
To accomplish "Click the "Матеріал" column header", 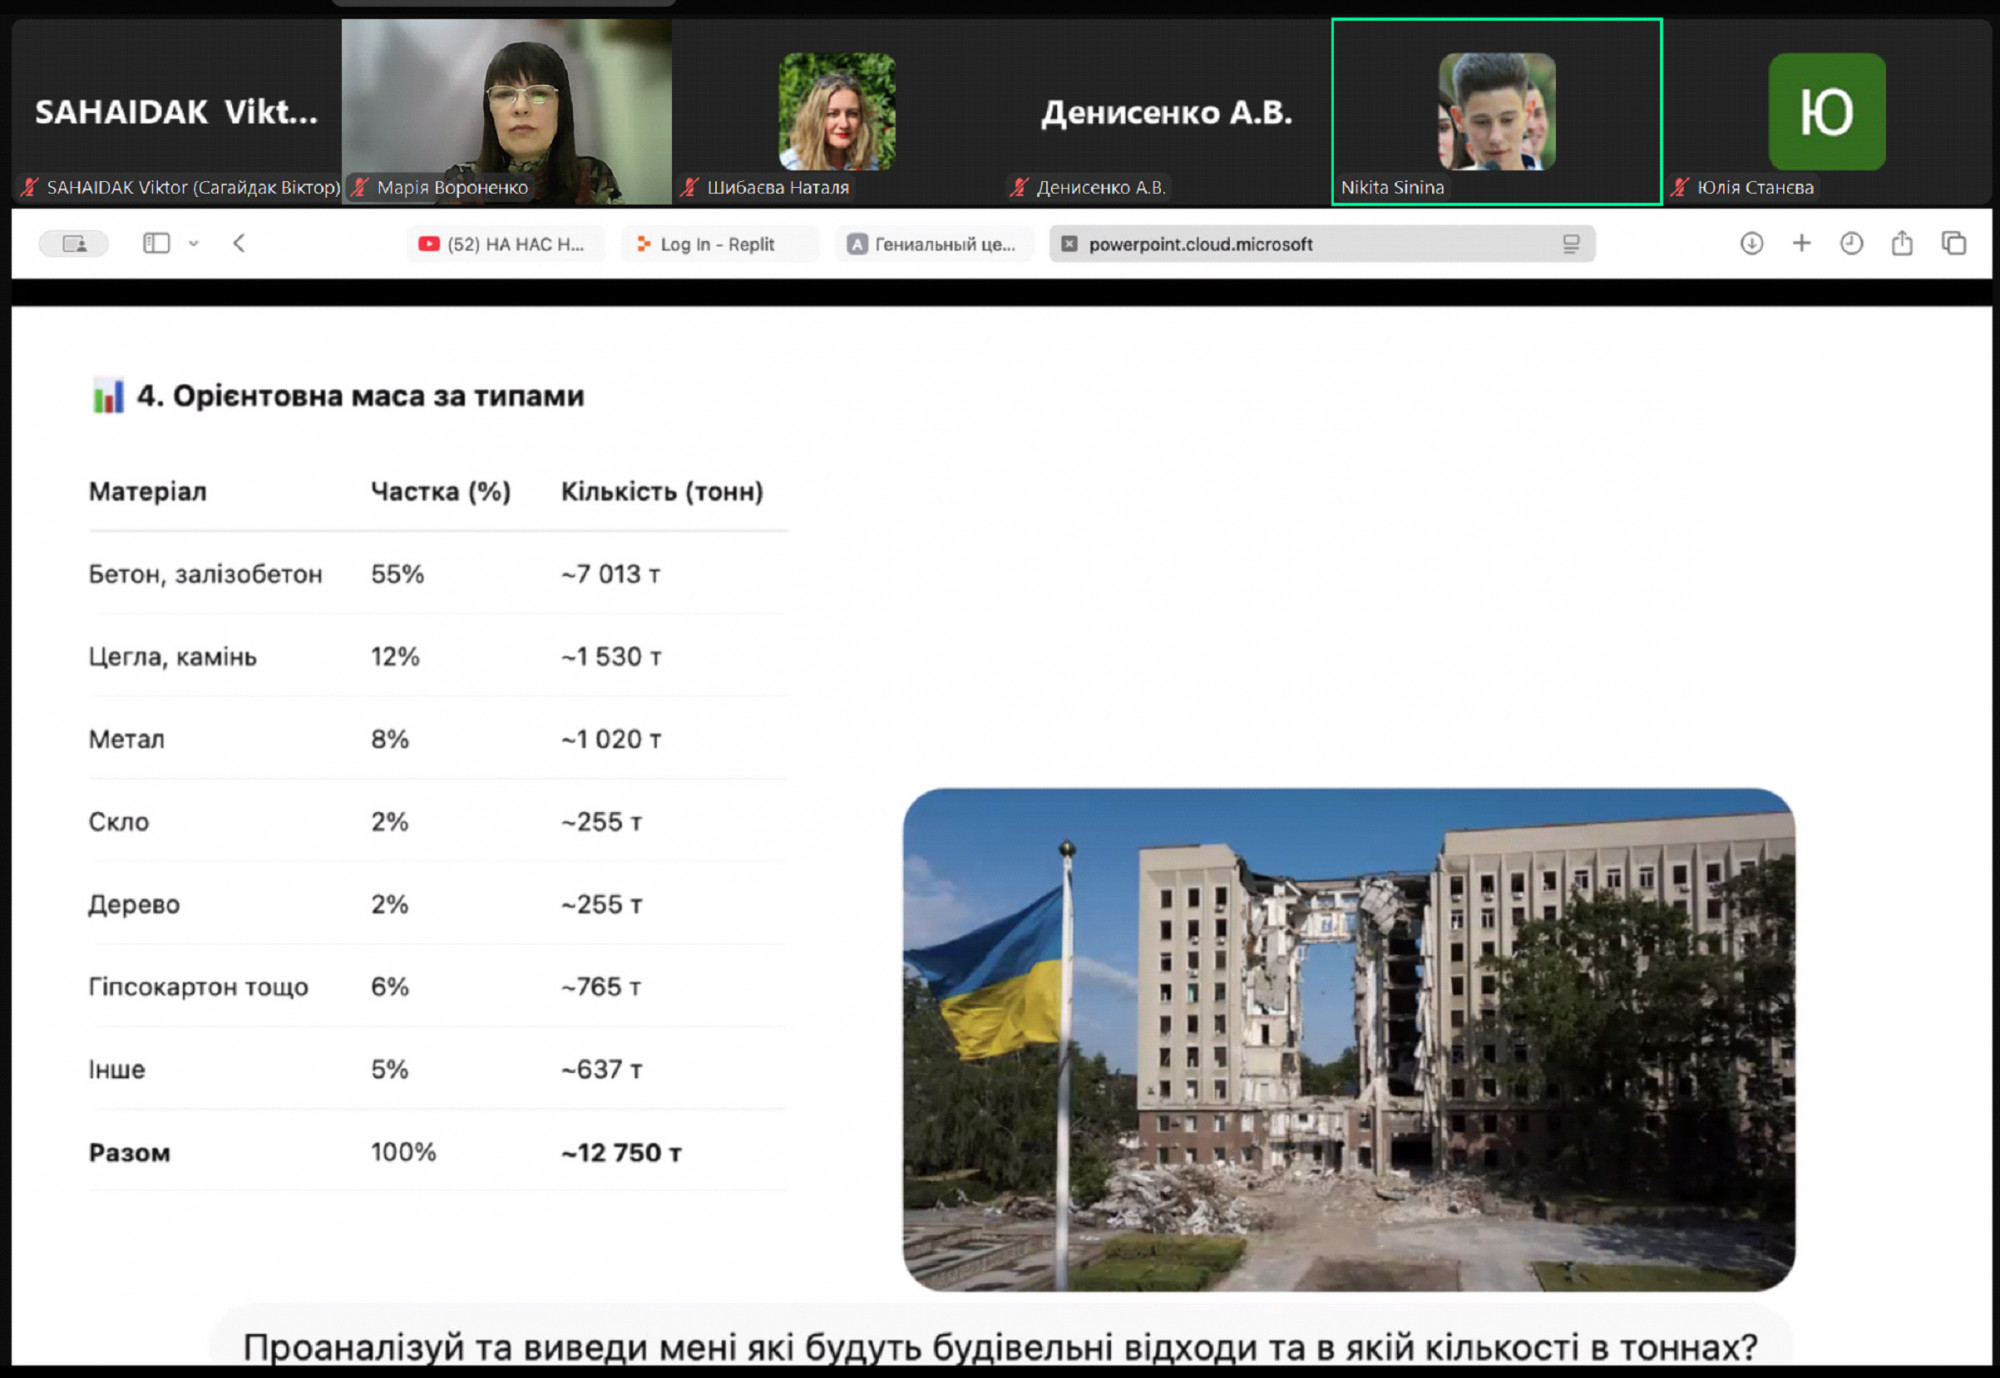I will click(x=148, y=491).
